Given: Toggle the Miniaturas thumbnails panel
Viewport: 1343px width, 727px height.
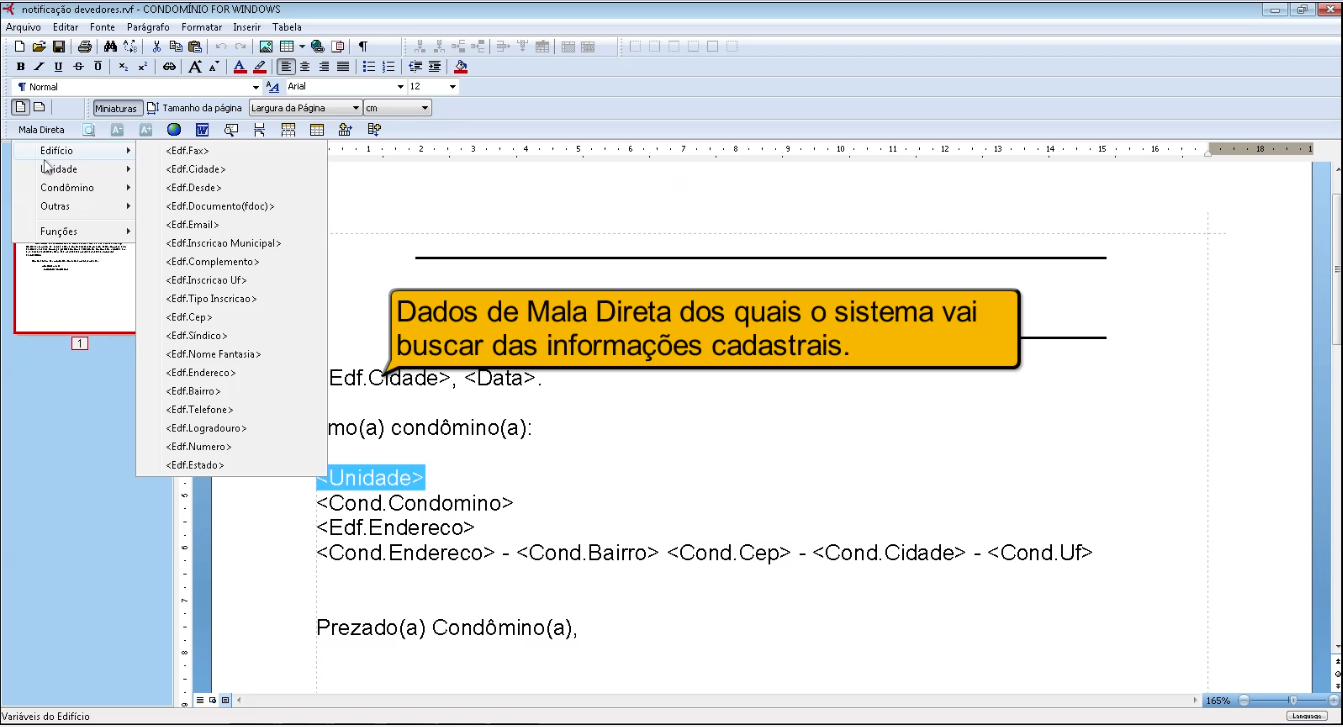Looking at the screenshot, I should (x=115, y=108).
